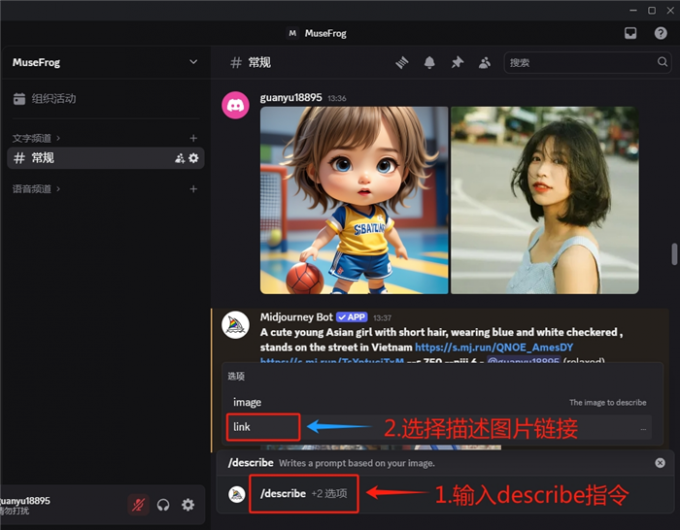Screen dimensions: 680x530
Task: Click the 13:37 message timestamp
Action: click(382, 318)
